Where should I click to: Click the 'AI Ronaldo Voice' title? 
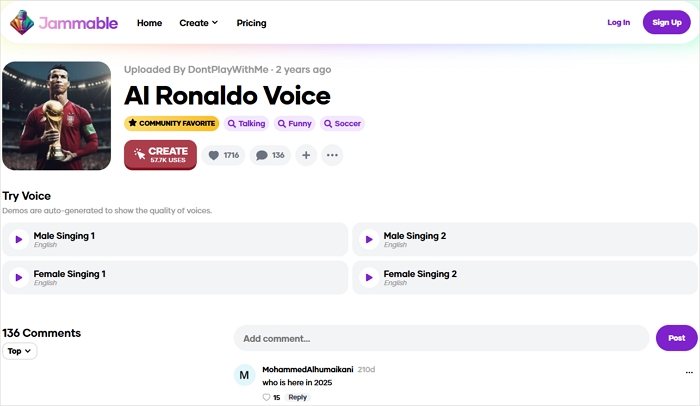[x=227, y=96]
